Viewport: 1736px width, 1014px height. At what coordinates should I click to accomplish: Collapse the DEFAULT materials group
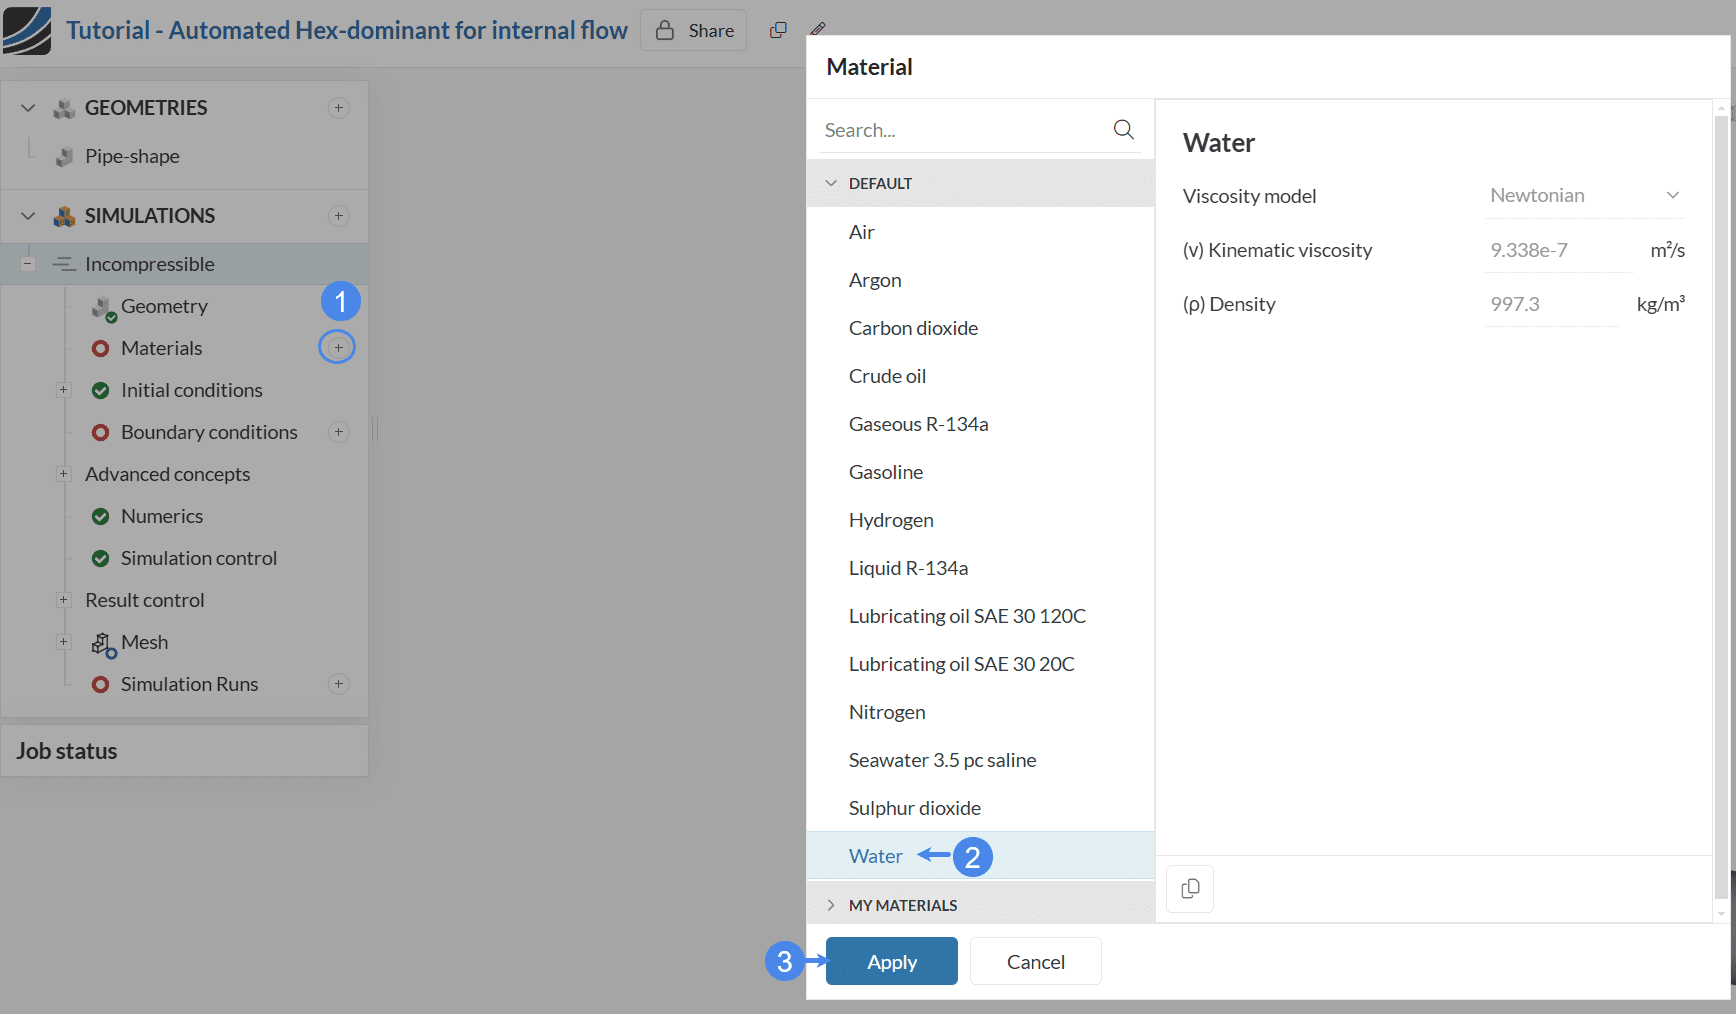tap(831, 184)
